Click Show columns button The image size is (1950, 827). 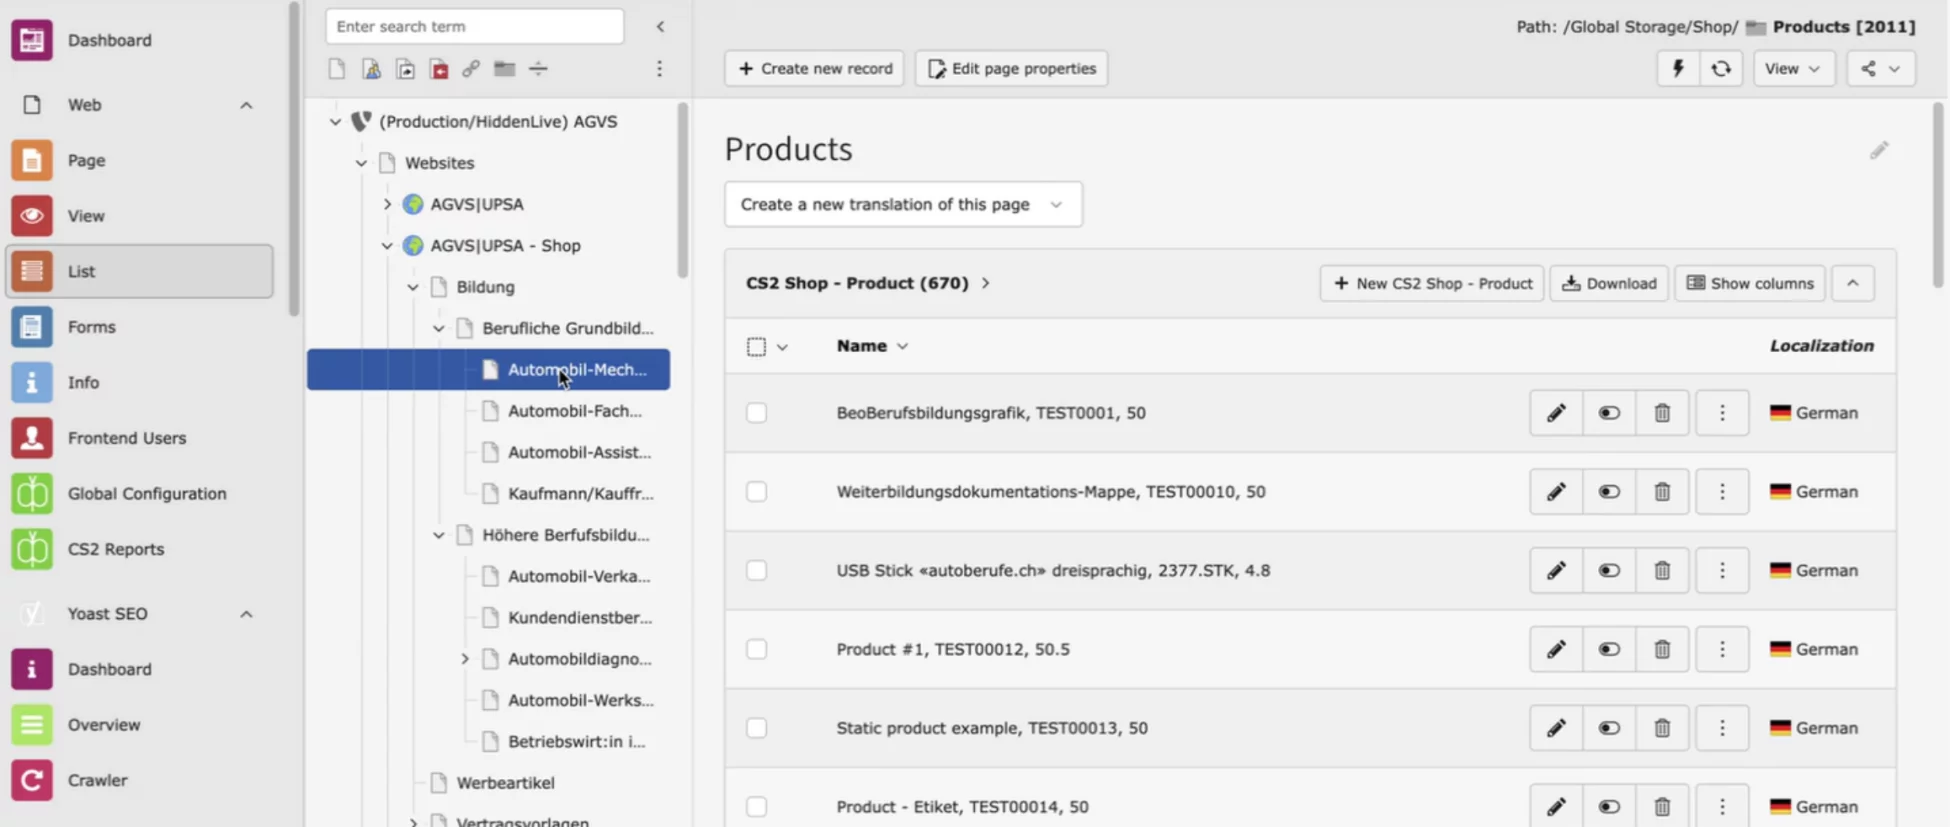(1750, 283)
